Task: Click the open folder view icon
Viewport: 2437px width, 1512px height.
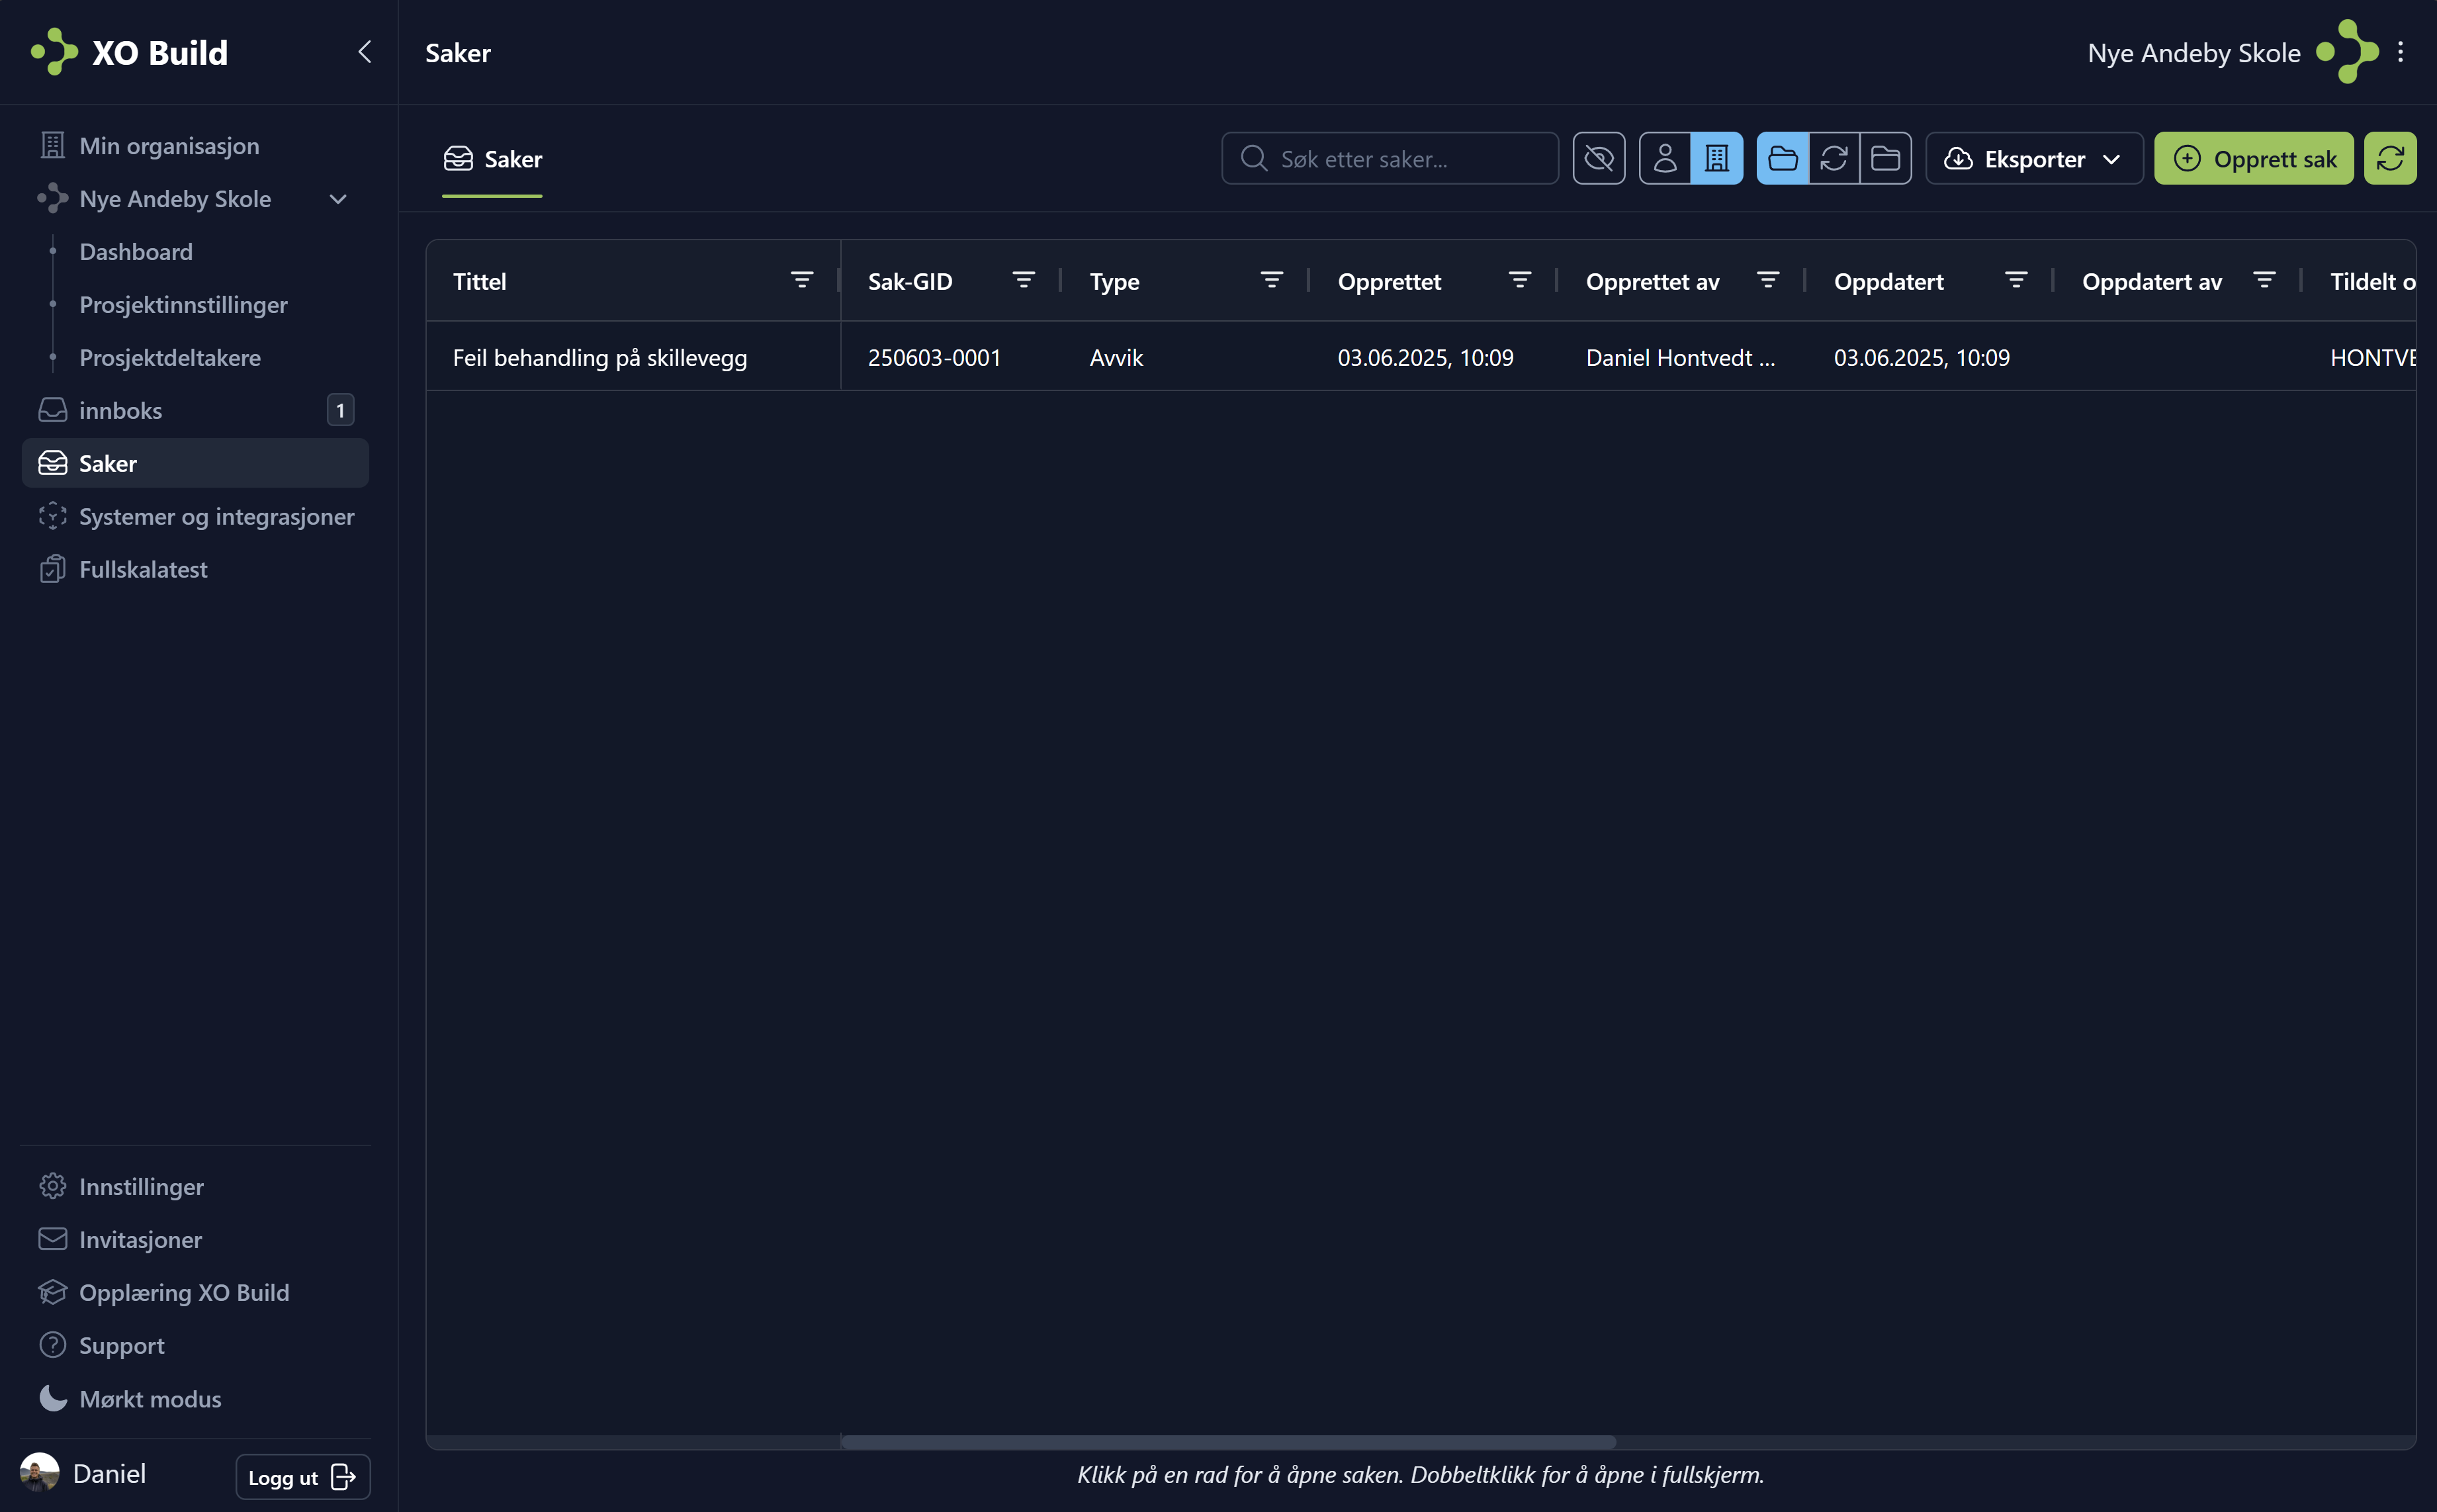Action: 1783,158
